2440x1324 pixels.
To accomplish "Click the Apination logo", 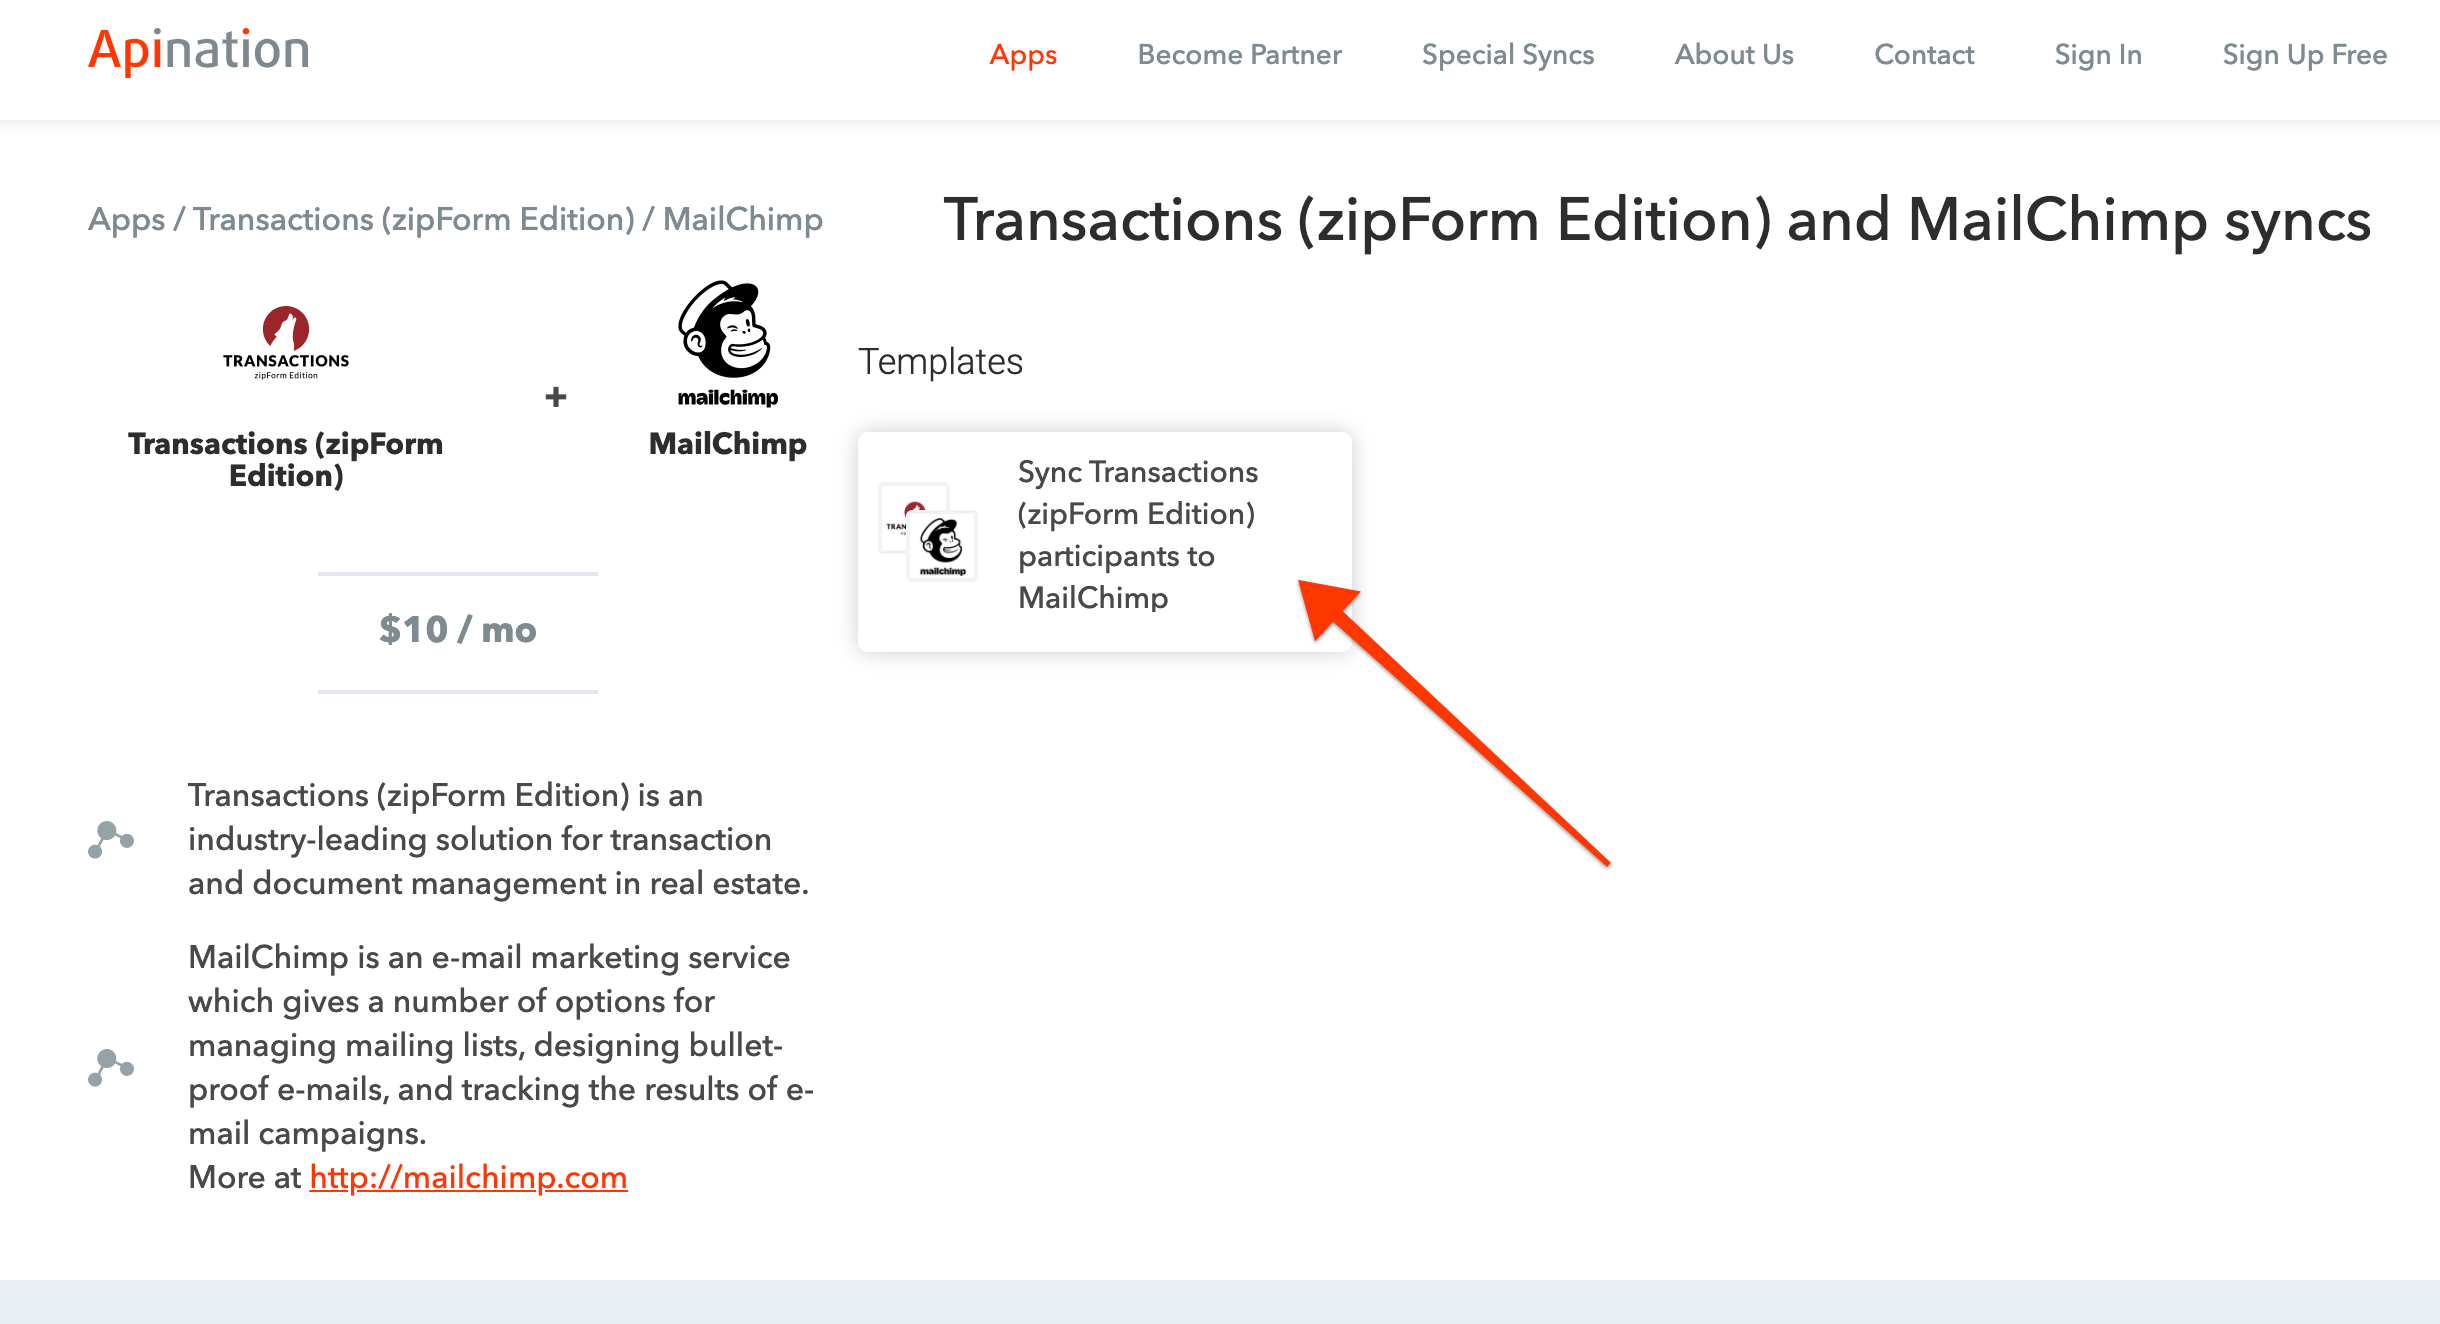I will click(199, 51).
